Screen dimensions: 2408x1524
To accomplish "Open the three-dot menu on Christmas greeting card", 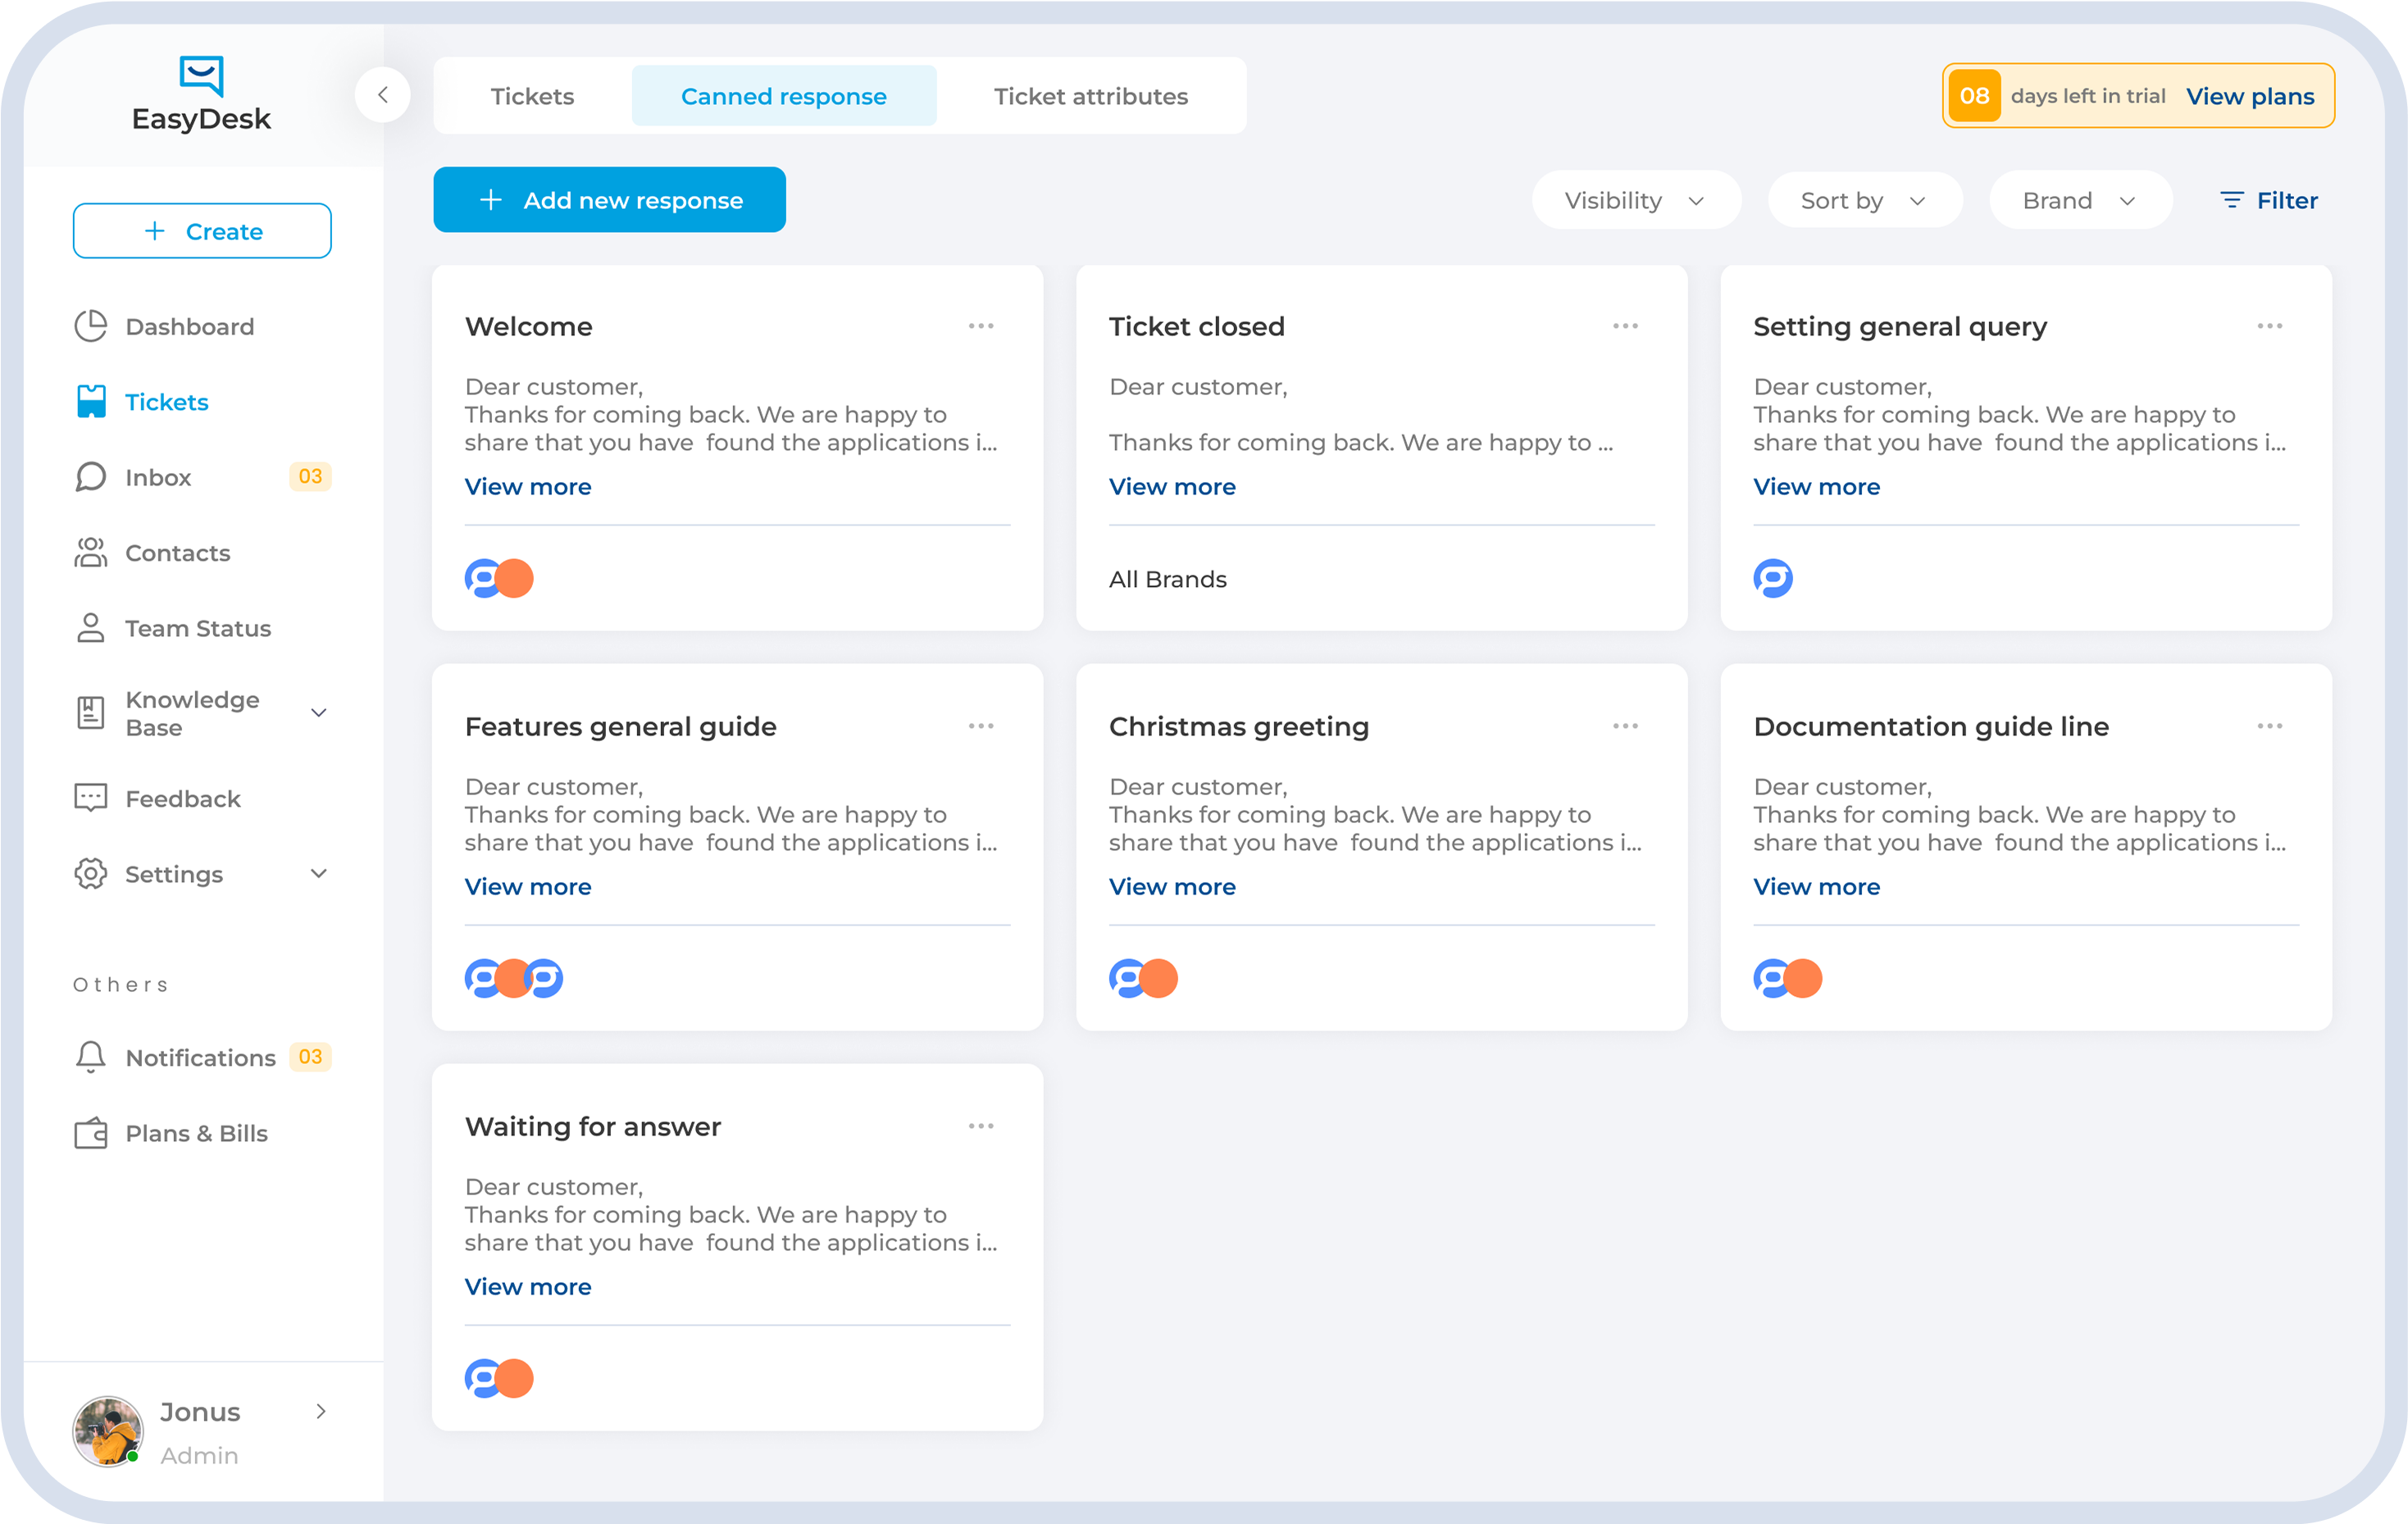I will pyautogui.click(x=1625, y=725).
